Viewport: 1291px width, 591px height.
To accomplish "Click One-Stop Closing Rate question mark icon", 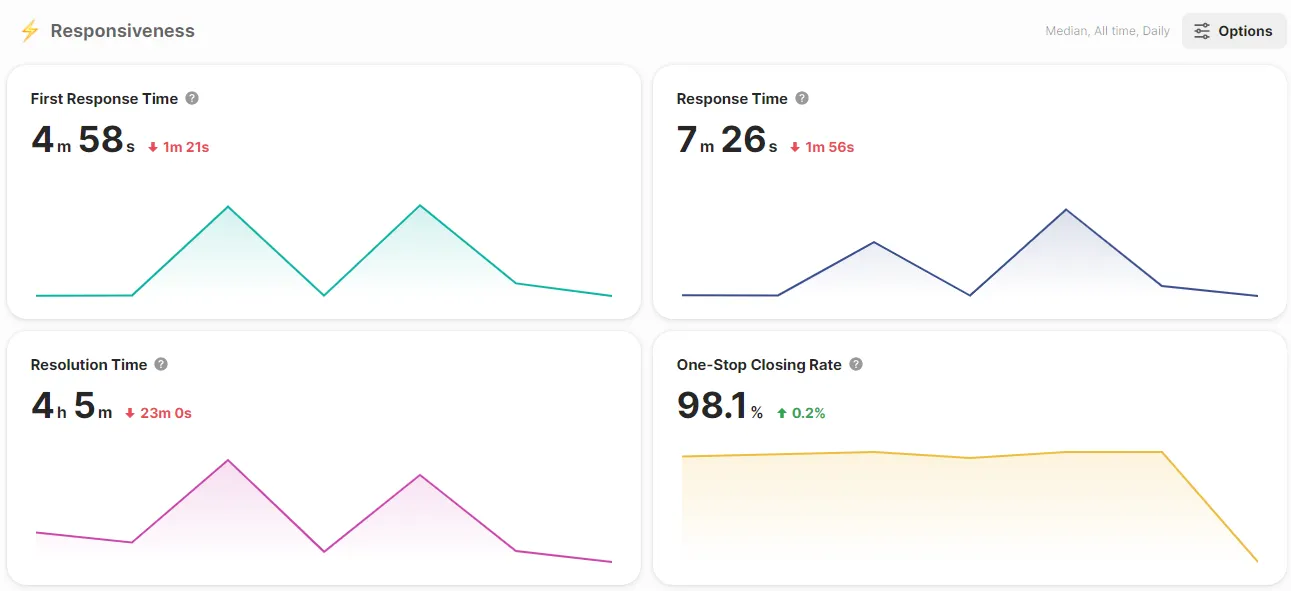I will (856, 364).
